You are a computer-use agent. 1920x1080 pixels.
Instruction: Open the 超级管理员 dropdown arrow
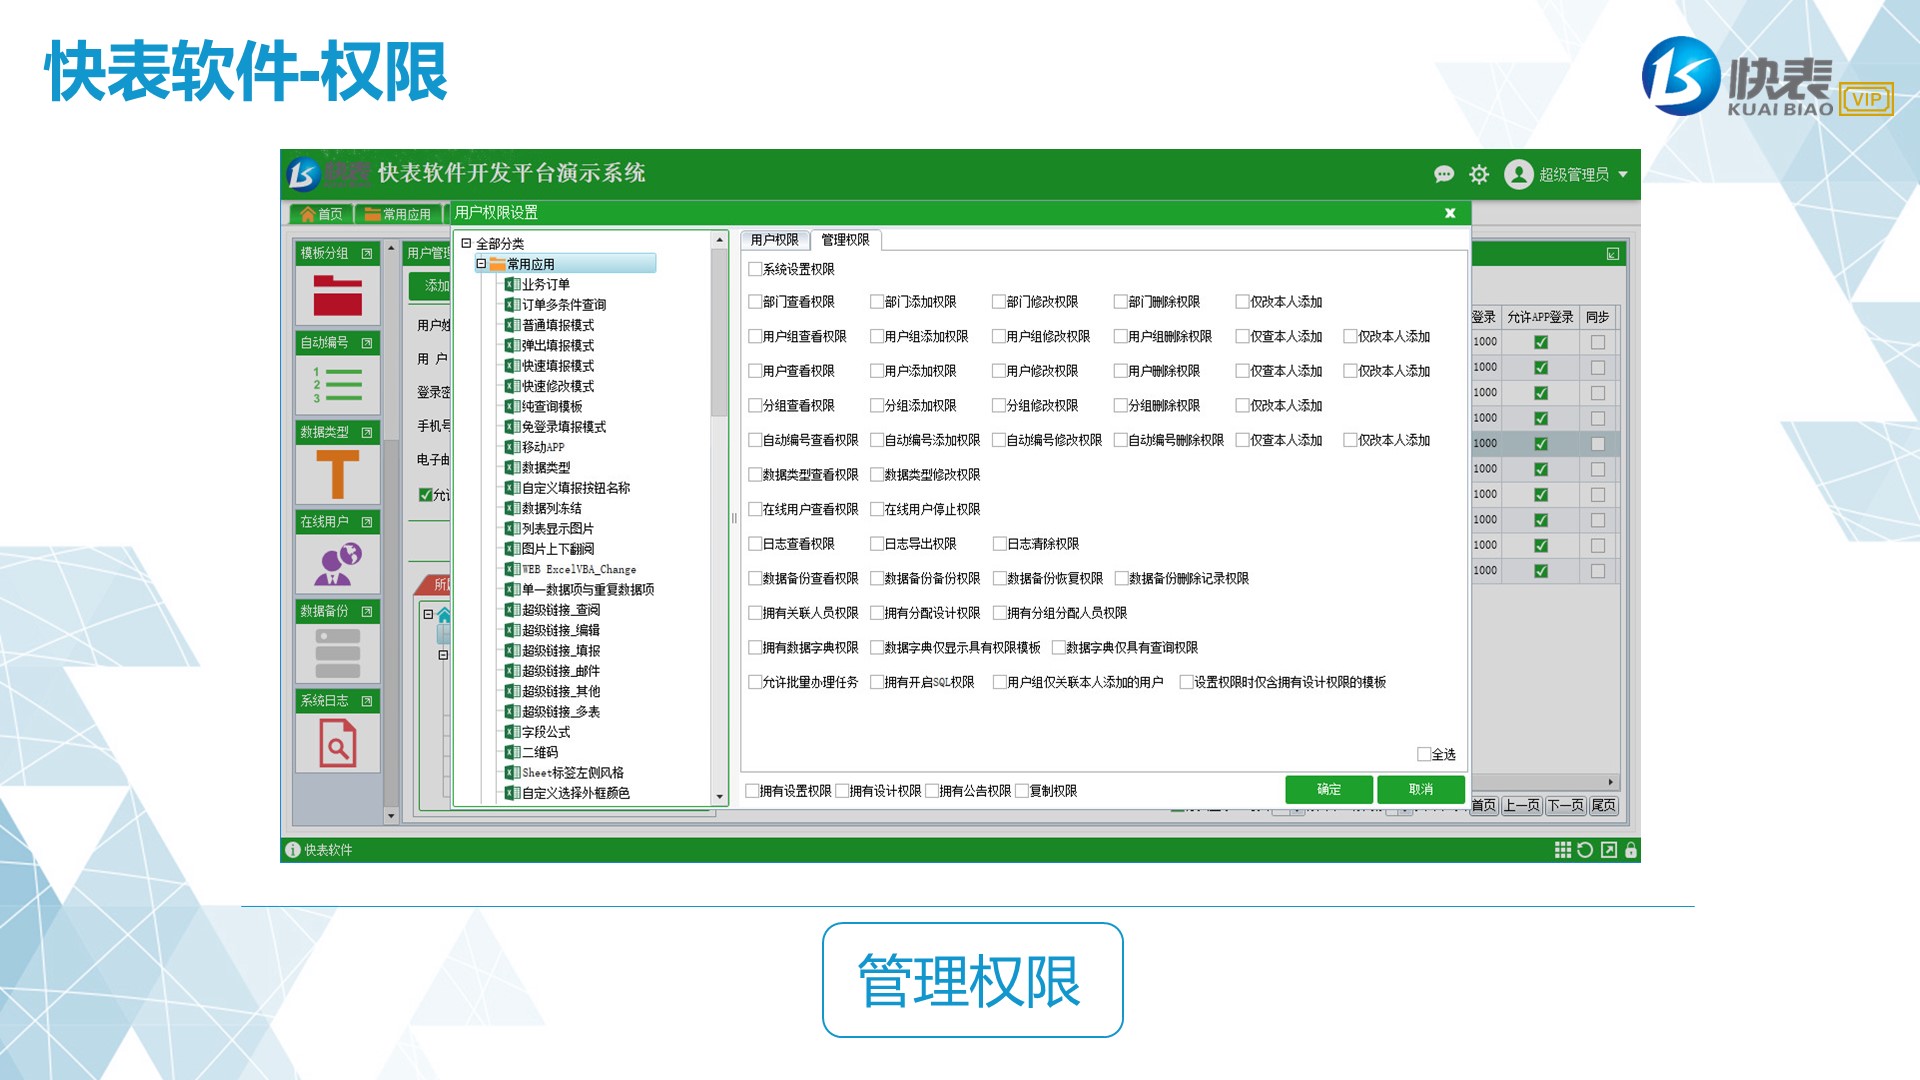(x=1623, y=175)
